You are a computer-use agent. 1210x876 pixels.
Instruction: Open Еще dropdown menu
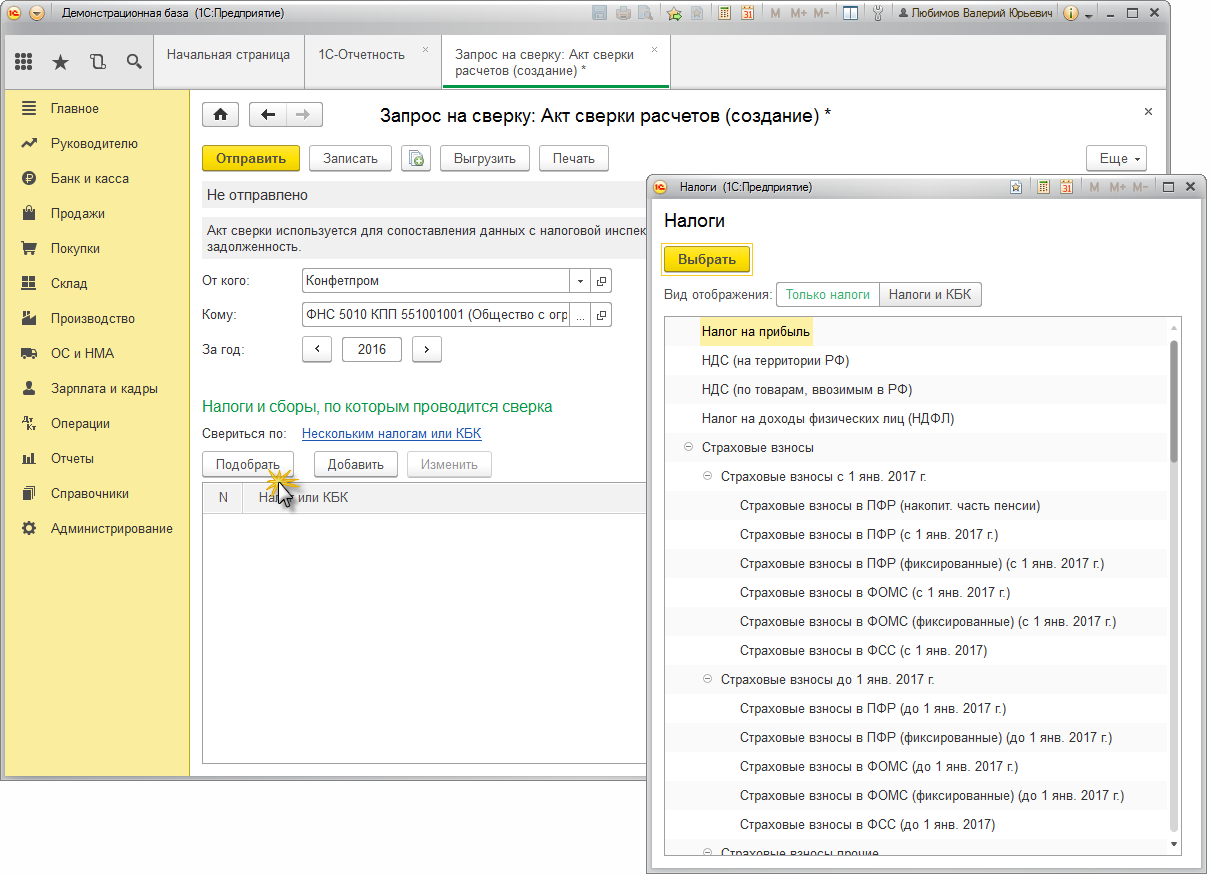(x=1116, y=158)
